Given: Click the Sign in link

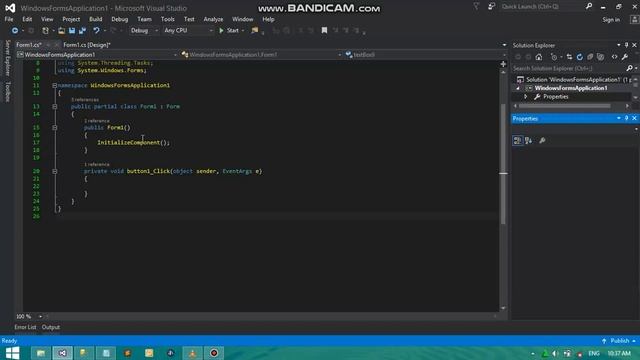Looking at the screenshot, I should click(611, 20).
